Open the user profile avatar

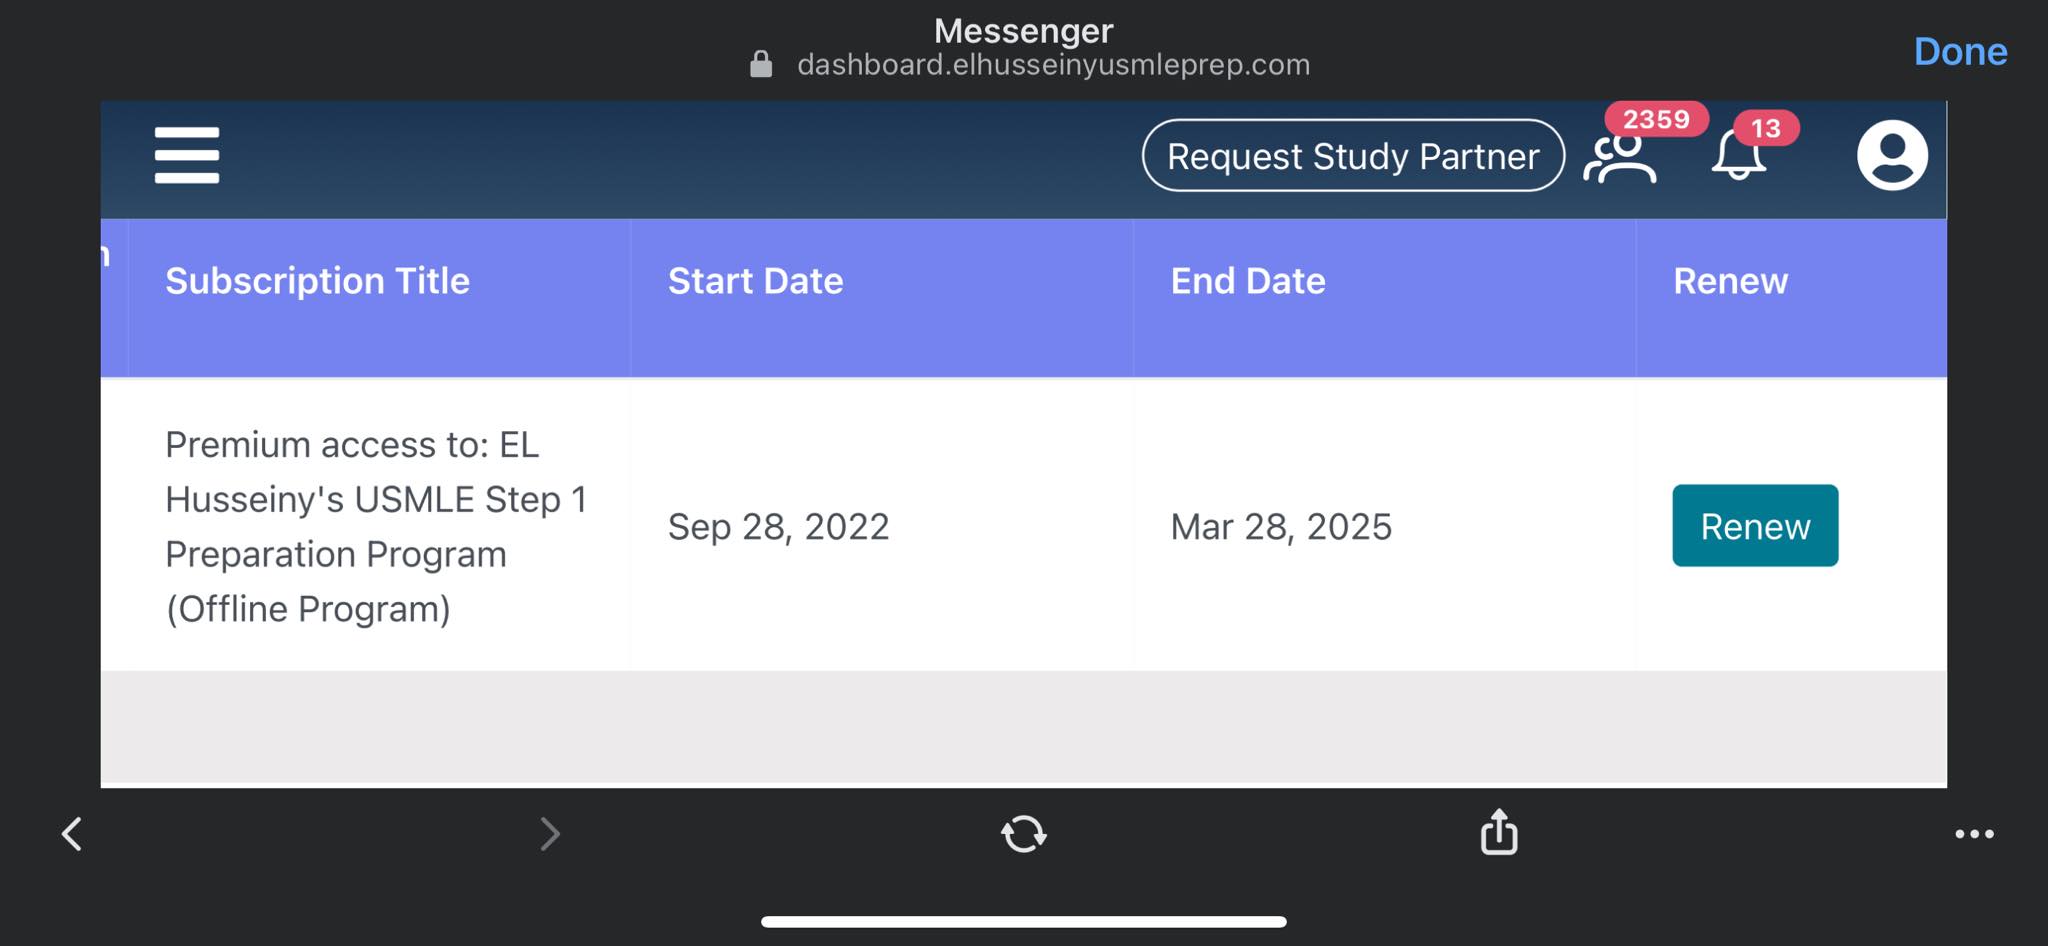[1892, 155]
